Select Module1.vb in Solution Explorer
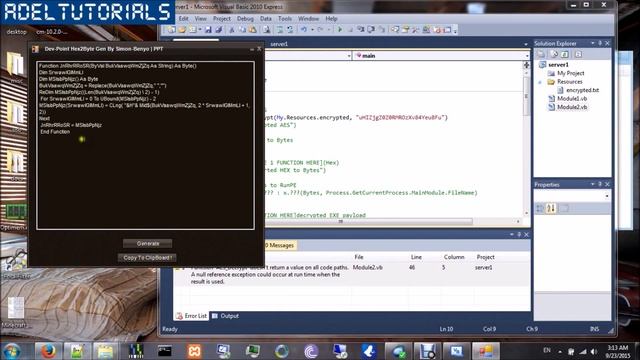This screenshot has width=640, height=360. [x=572, y=98]
